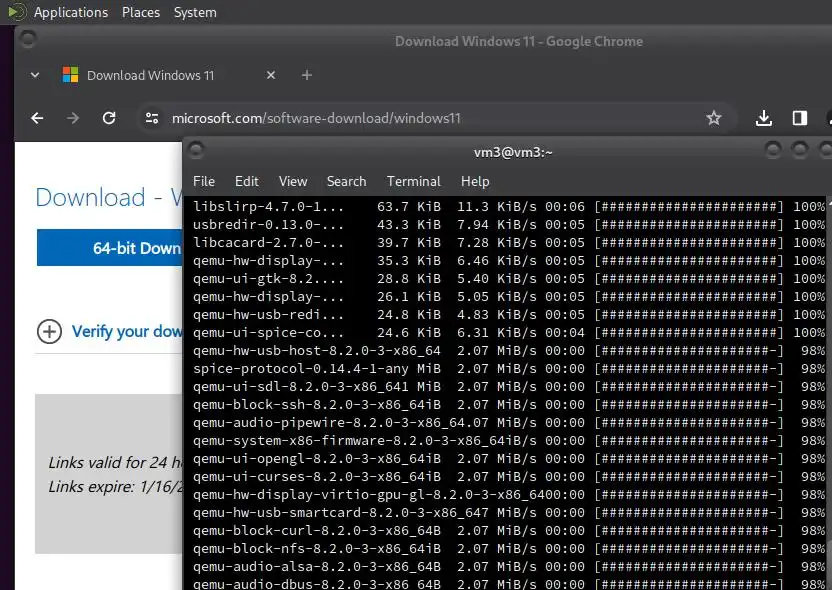Click the qemu-ui-opengl-8.2.0-3-x86_64 line

tap(508, 459)
